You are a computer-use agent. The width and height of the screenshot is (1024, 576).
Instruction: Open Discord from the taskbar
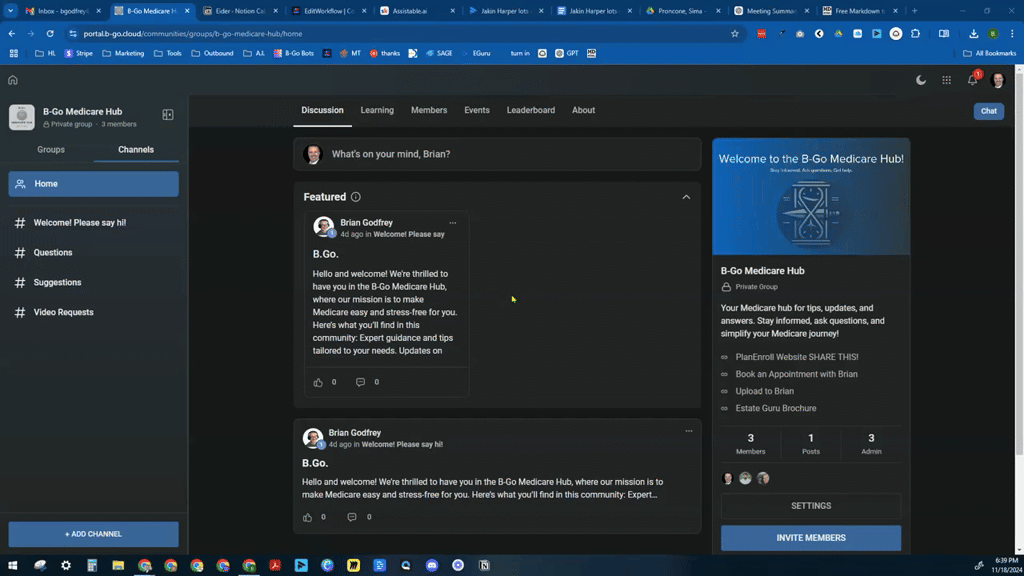(x=432, y=566)
